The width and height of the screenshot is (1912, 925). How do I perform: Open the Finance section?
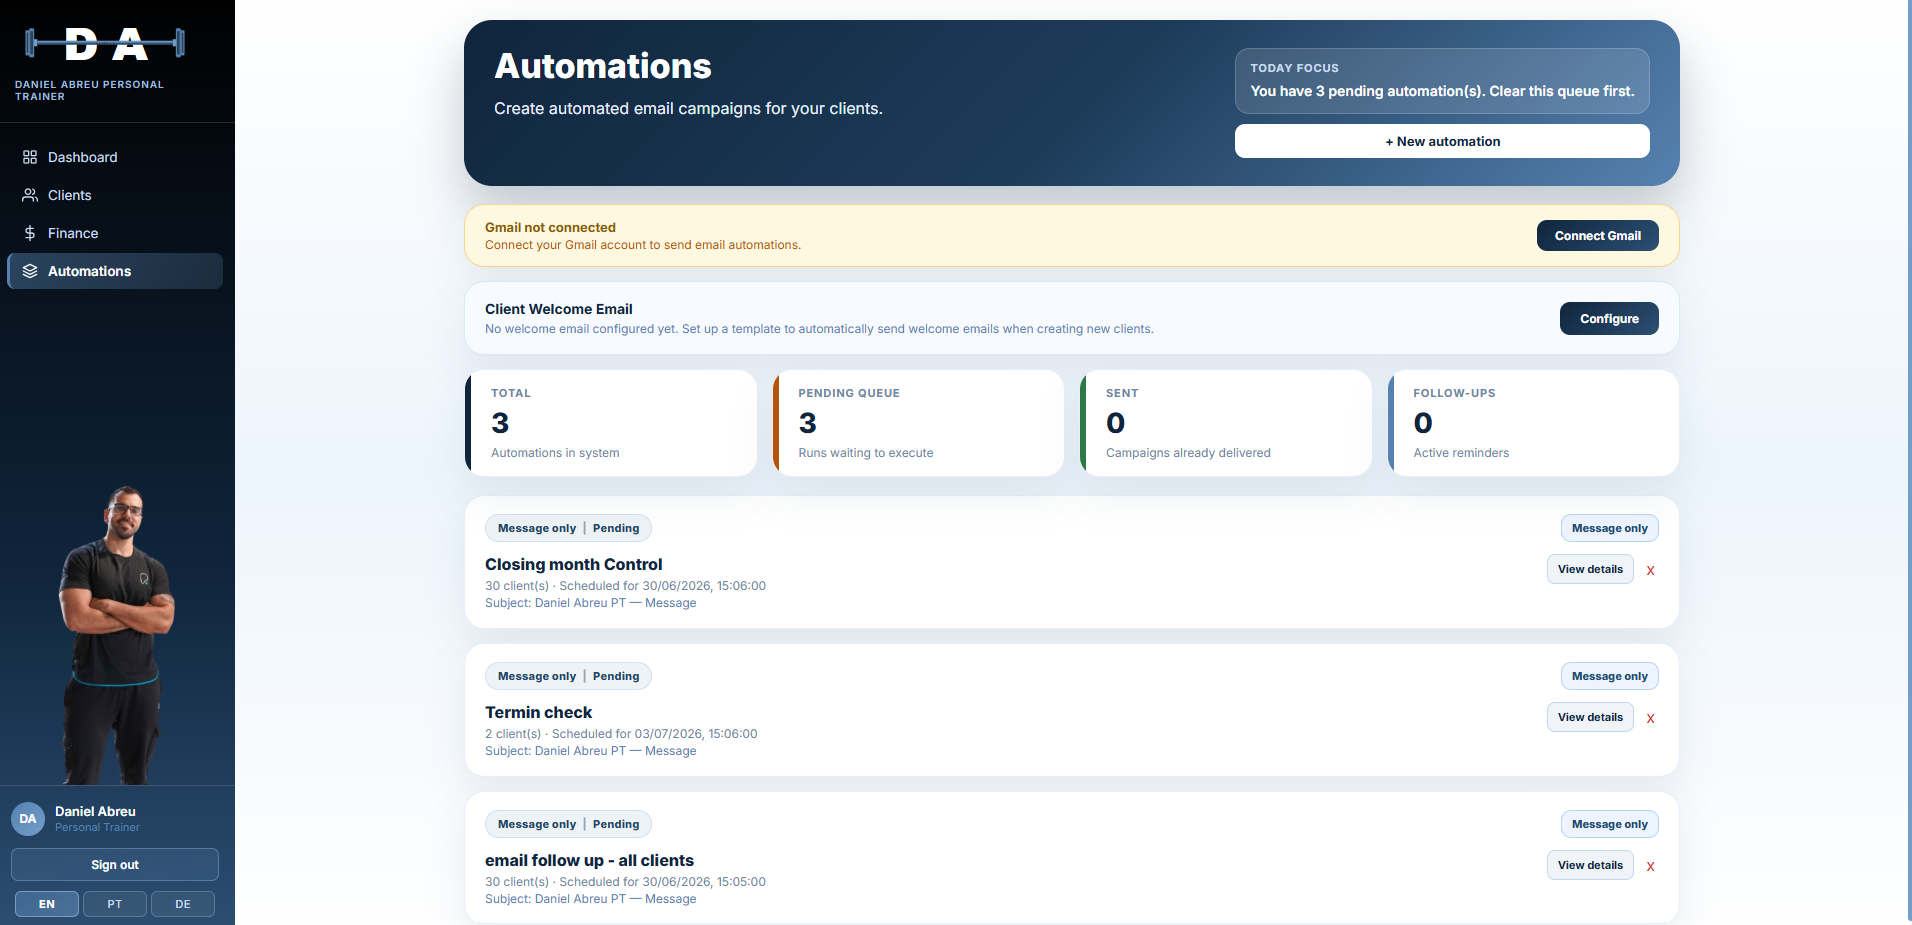[x=115, y=233]
